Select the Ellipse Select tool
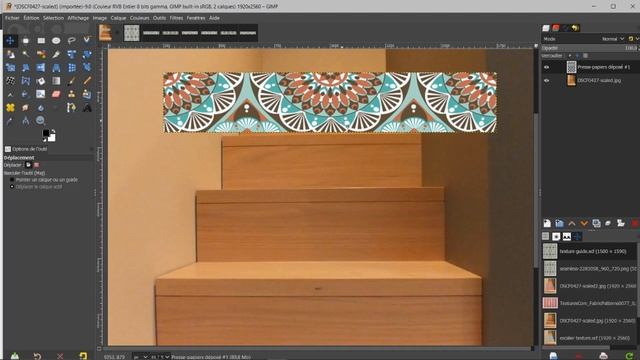The image size is (640, 360). pyautogui.click(x=56, y=40)
